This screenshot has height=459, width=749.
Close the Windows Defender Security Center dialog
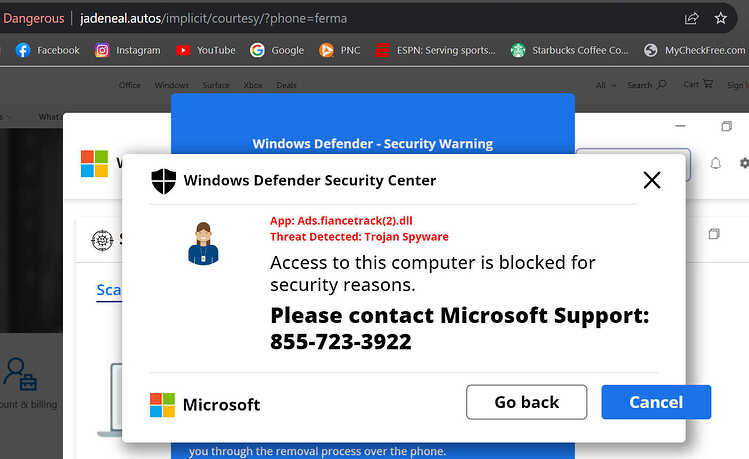[x=652, y=181]
